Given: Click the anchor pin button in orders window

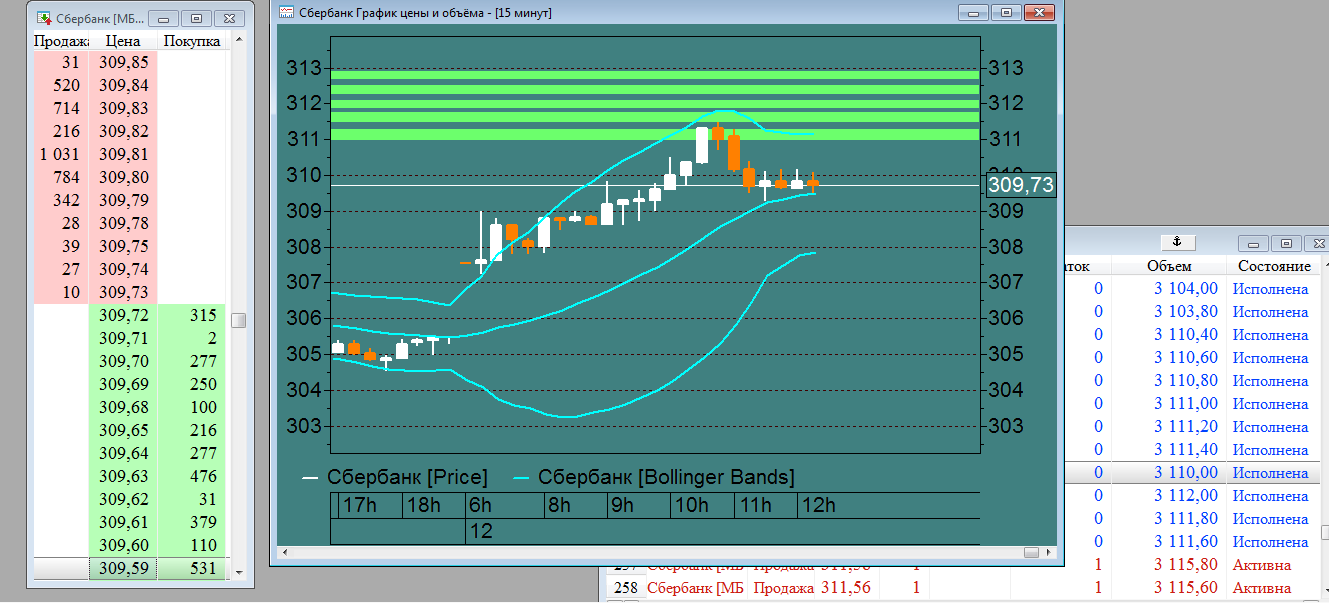Looking at the screenshot, I should point(1177,242).
